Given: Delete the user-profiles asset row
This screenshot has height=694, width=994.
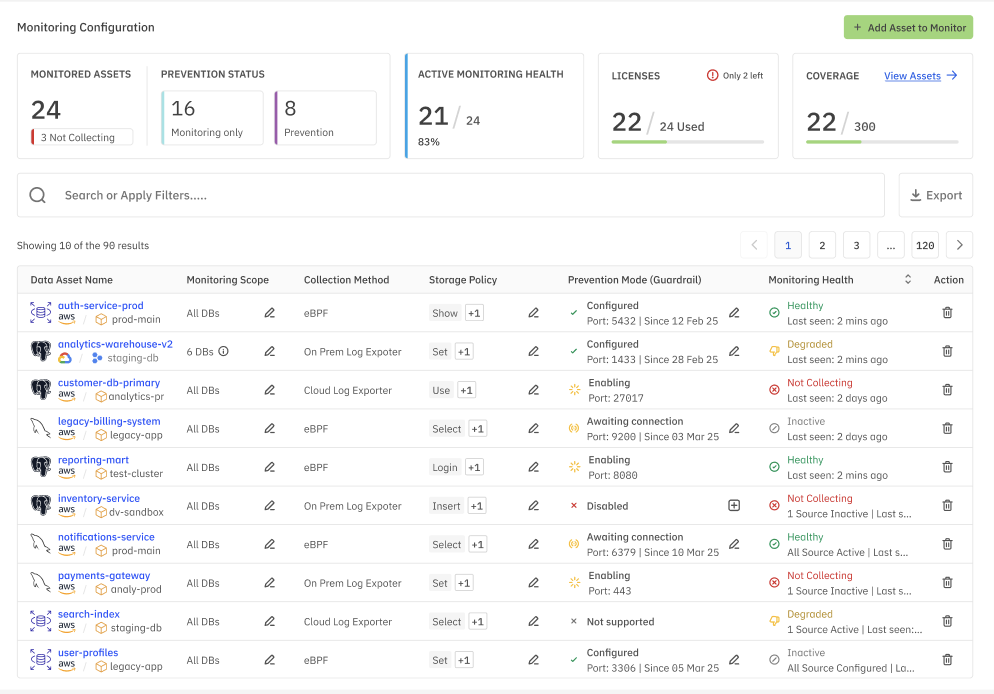Looking at the screenshot, I should [947, 660].
